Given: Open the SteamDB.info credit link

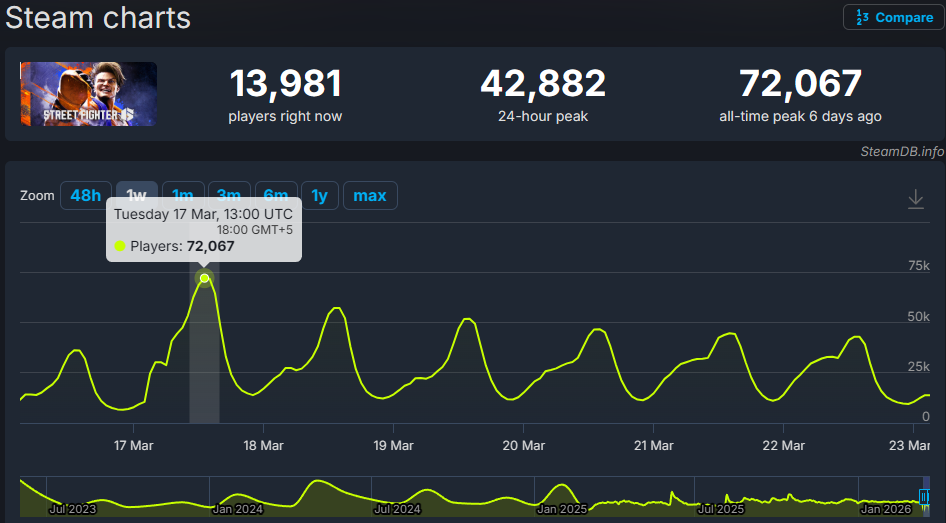Looking at the screenshot, I should tap(901, 151).
